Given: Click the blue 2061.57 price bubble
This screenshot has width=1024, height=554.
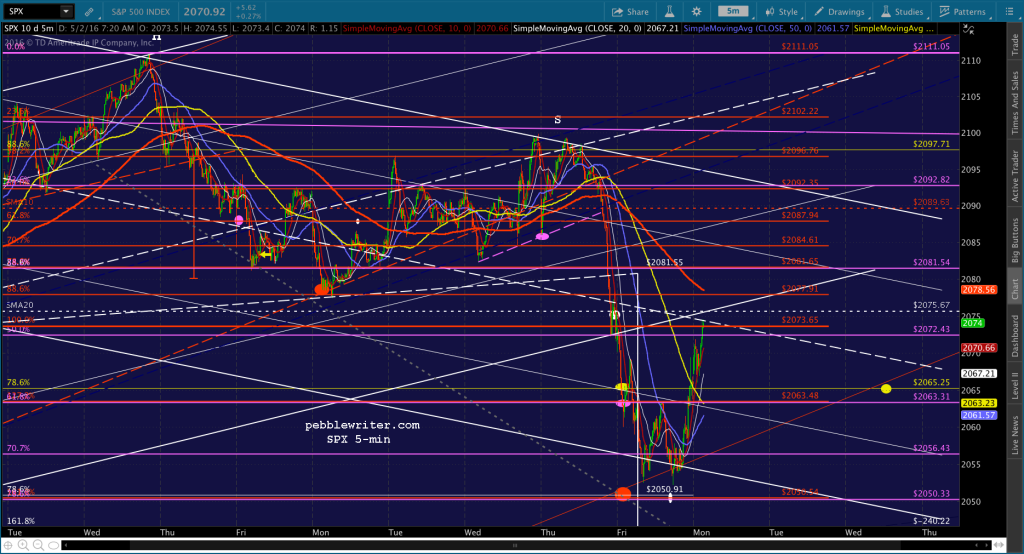Looking at the screenshot, I should tap(979, 415).
